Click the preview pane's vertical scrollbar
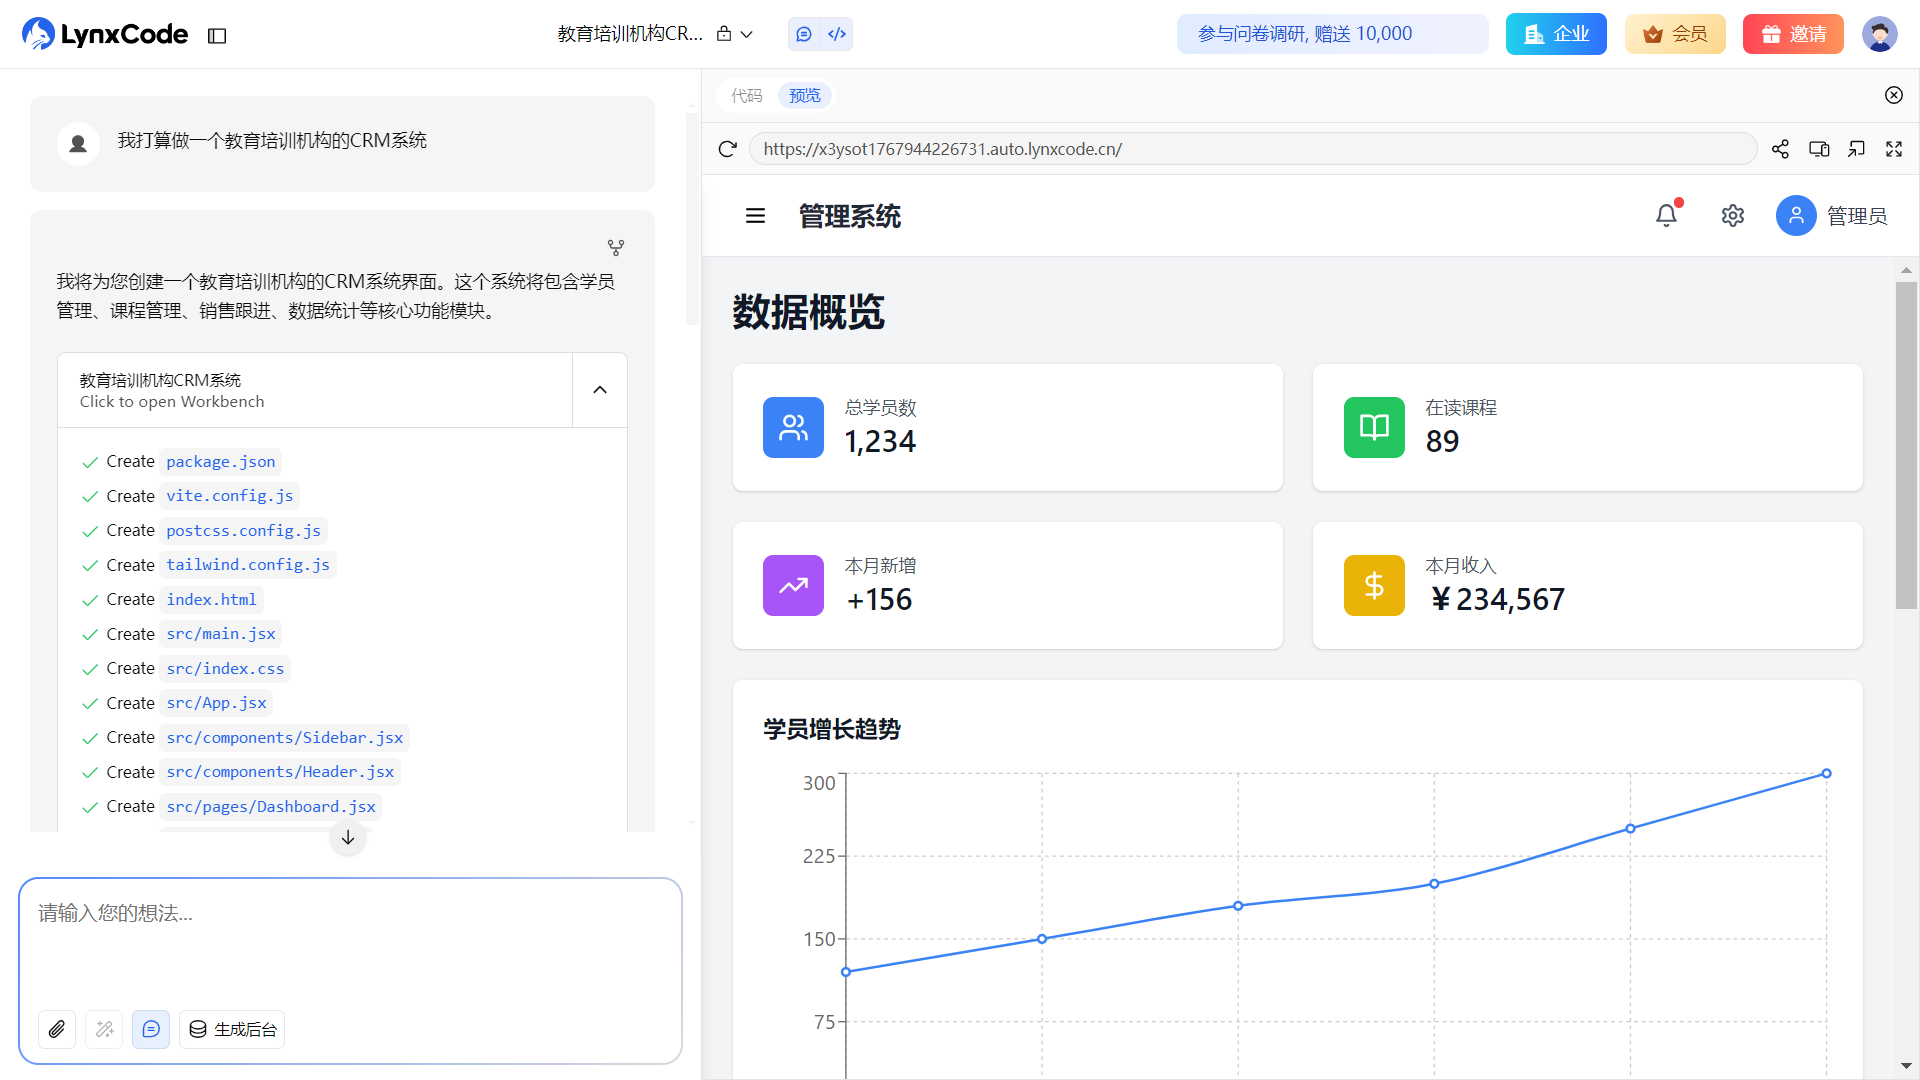Viewport: 1920px width, 1080px height. [x=1906, y=445]
